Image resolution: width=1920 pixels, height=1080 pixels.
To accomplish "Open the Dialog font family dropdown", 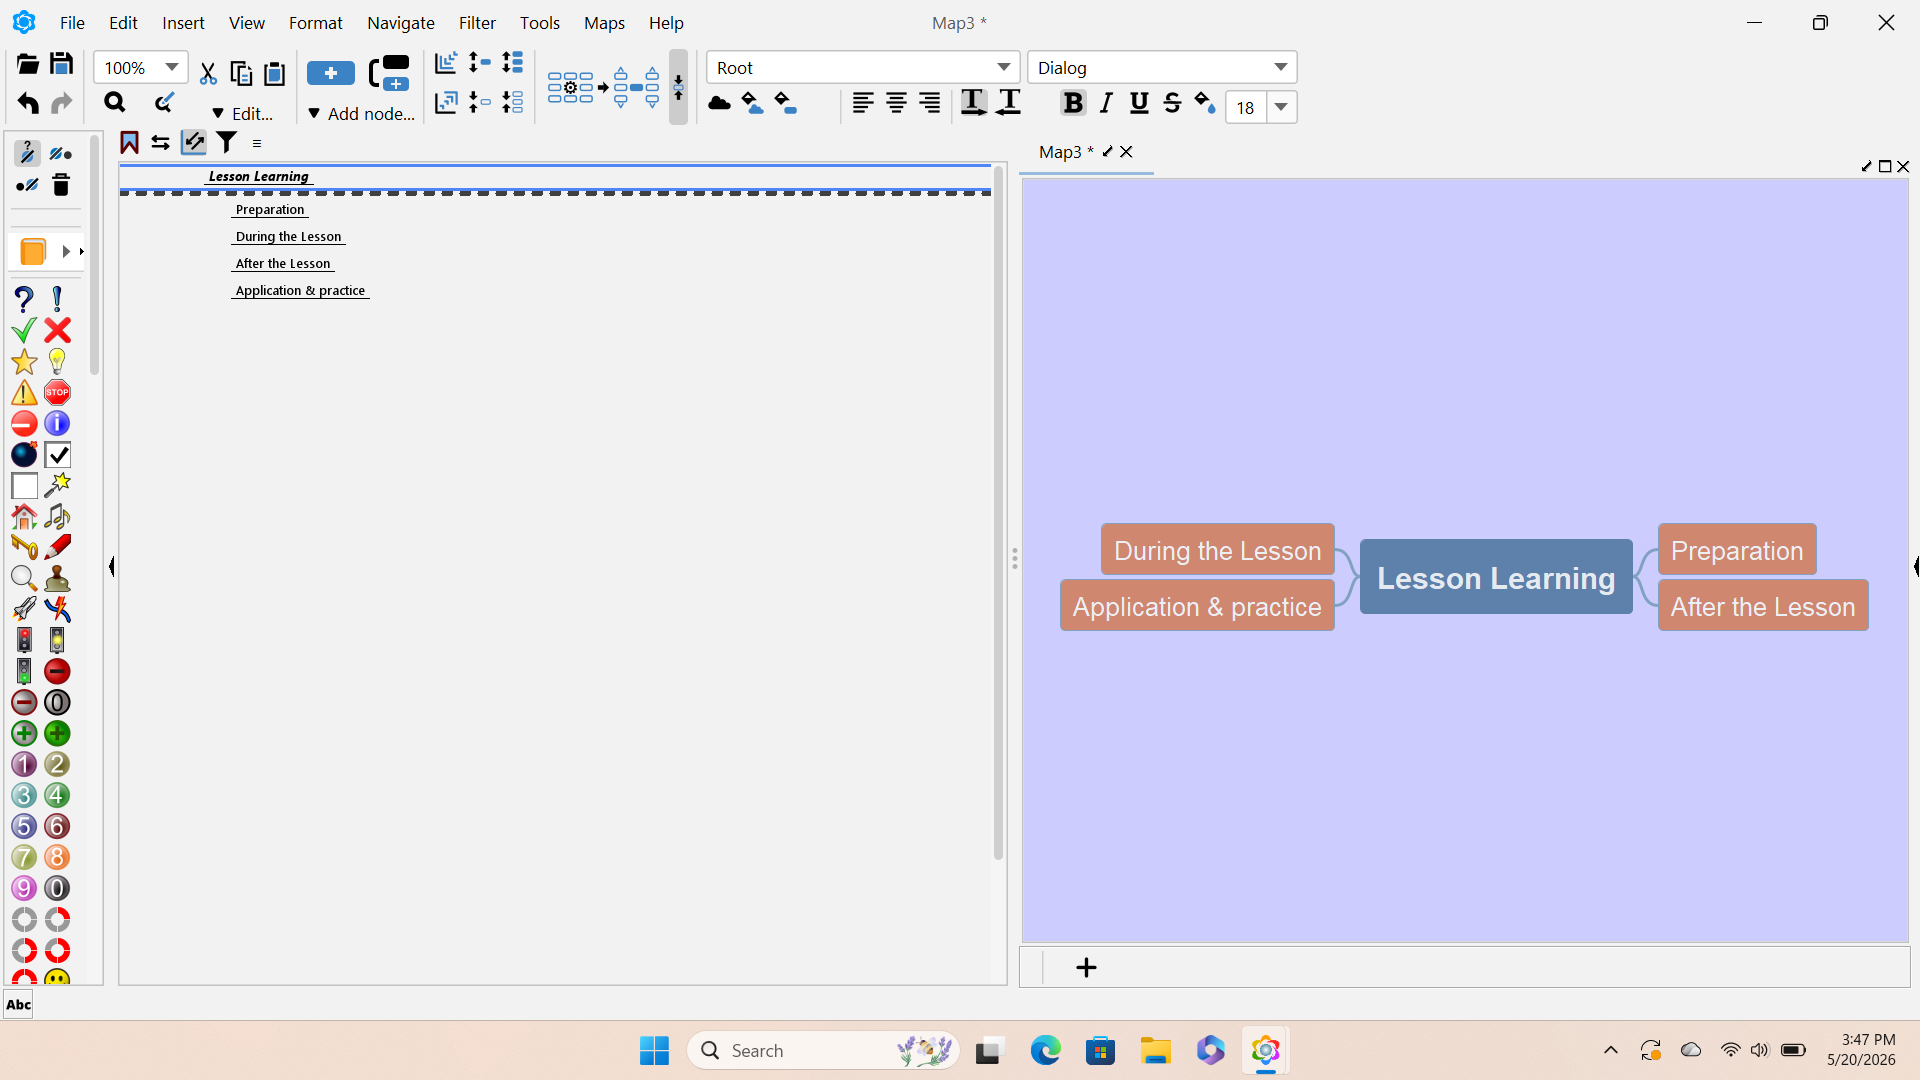I will (x=1280, y=67).
